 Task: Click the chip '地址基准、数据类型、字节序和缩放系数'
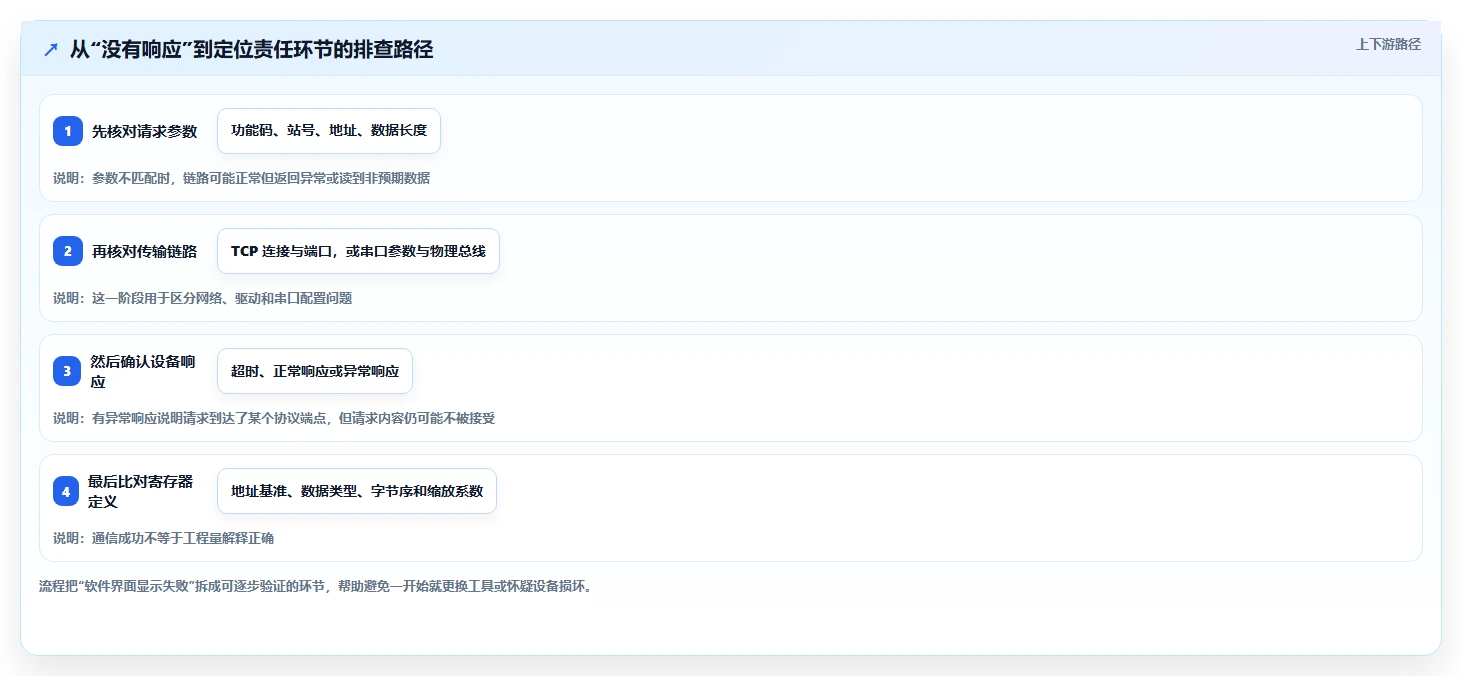pos(357,491)
